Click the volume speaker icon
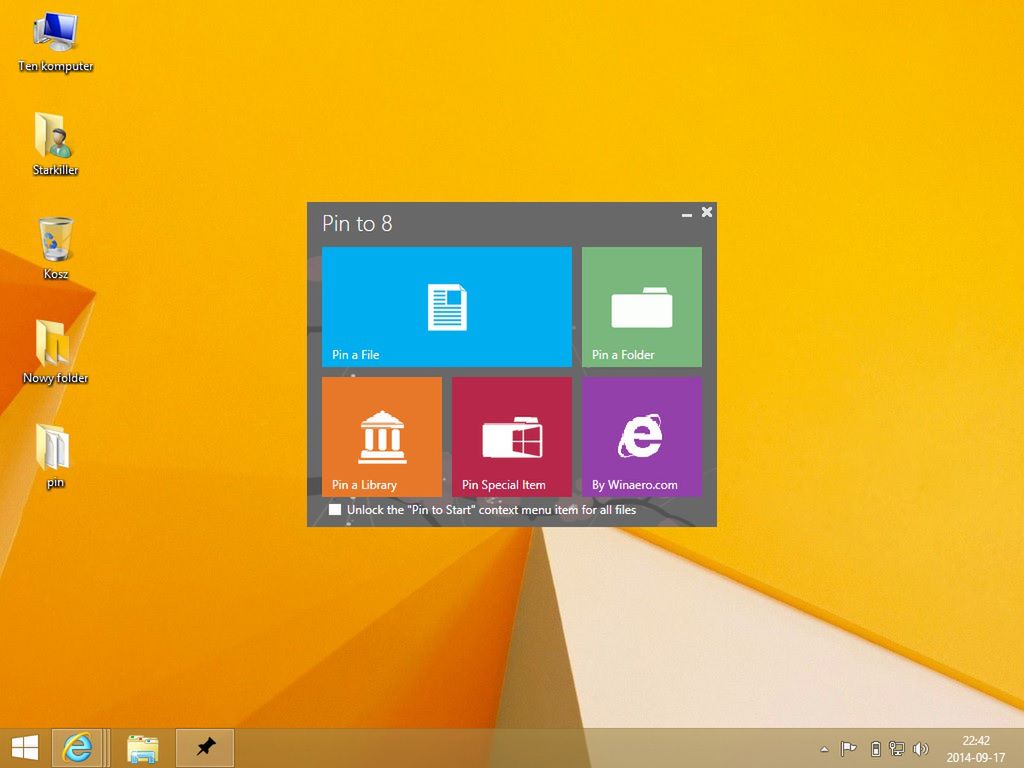 point(920,748)
